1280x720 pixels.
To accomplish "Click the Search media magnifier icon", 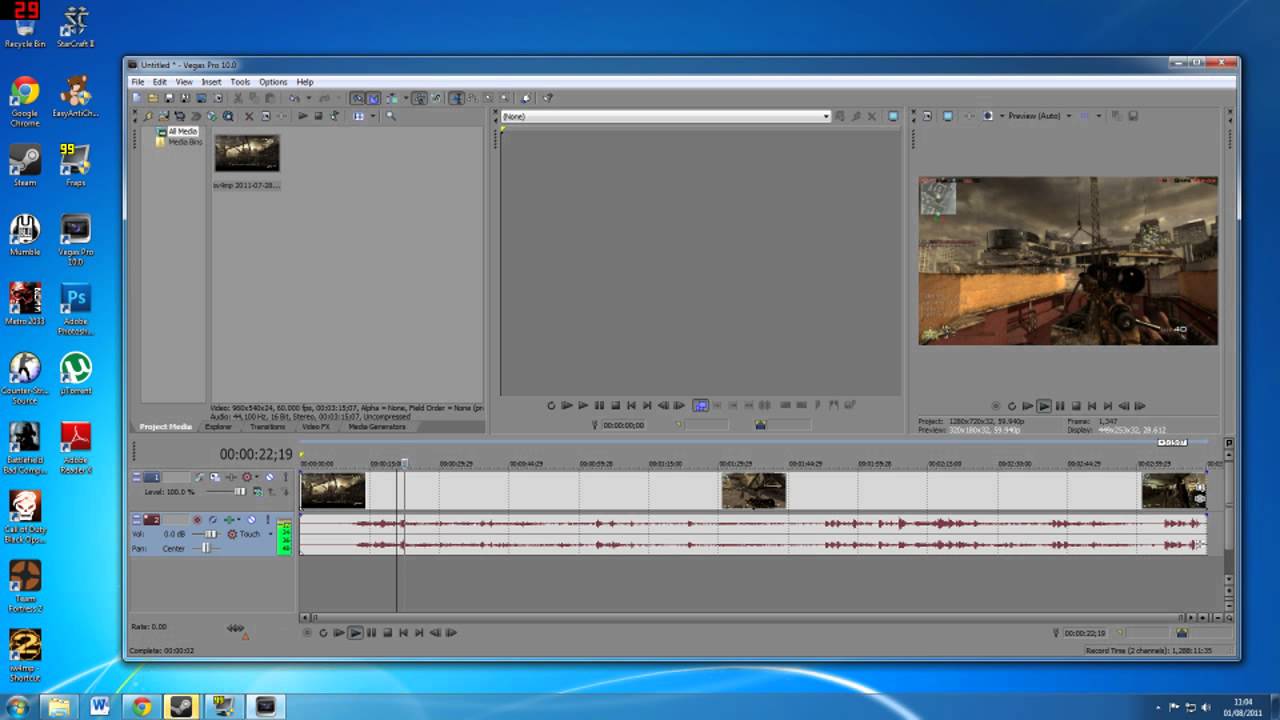I will 390,116.
